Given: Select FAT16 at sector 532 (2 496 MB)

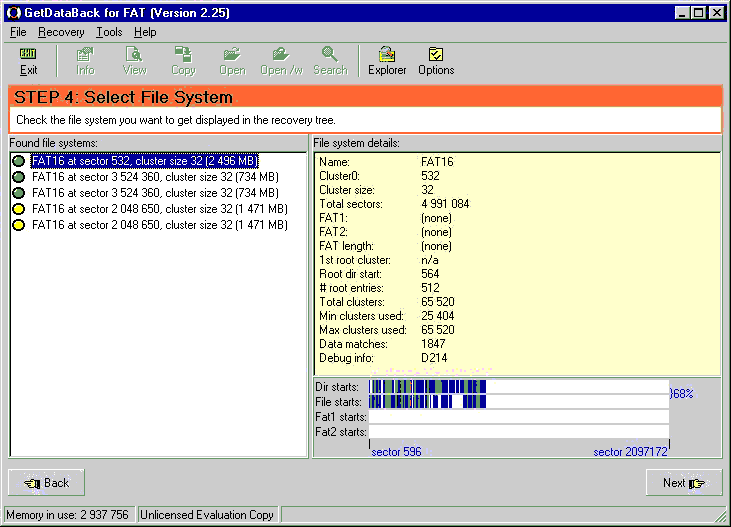Looking at the screenshot, I should [145, 161].
